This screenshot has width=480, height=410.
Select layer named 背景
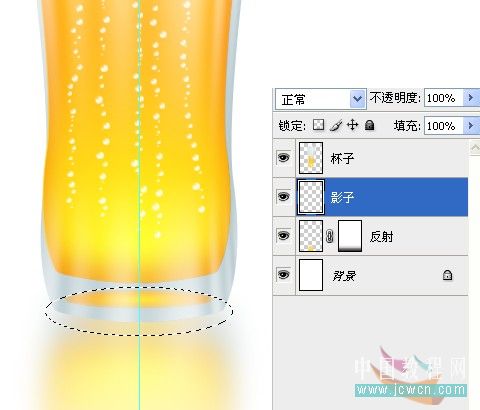point(345,276)
